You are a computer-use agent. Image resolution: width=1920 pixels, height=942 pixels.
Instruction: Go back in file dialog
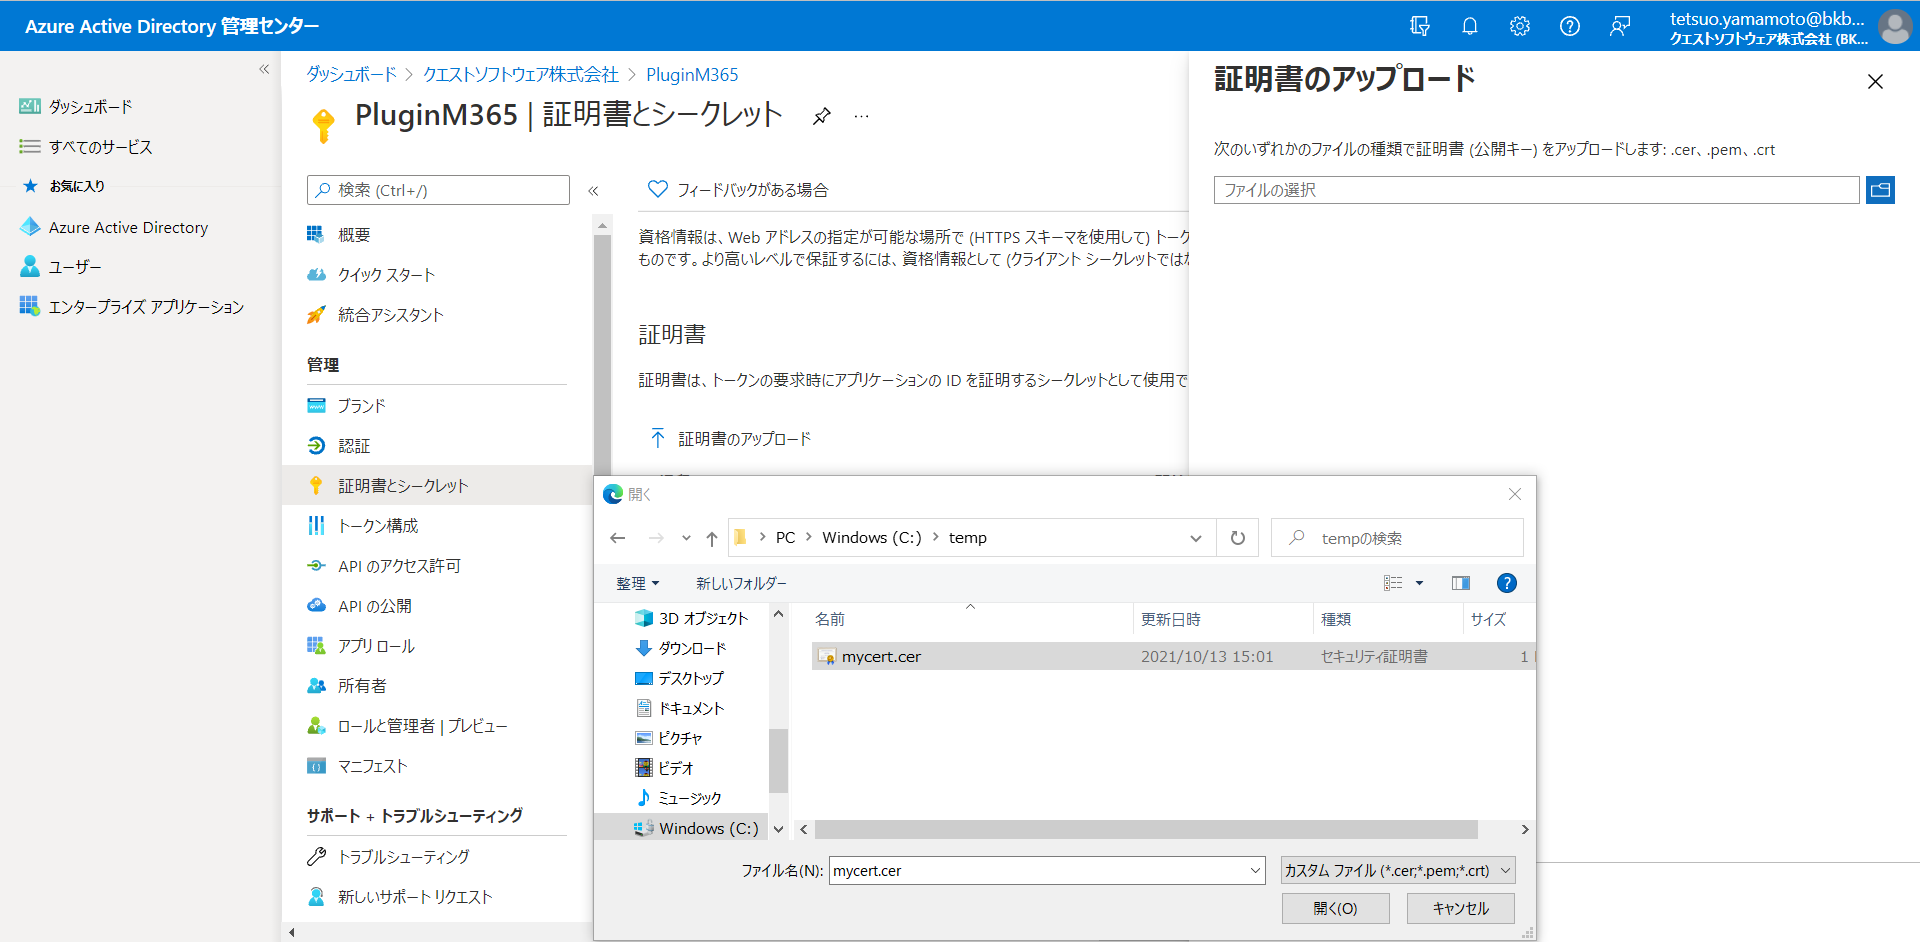[x=618, y=538]
